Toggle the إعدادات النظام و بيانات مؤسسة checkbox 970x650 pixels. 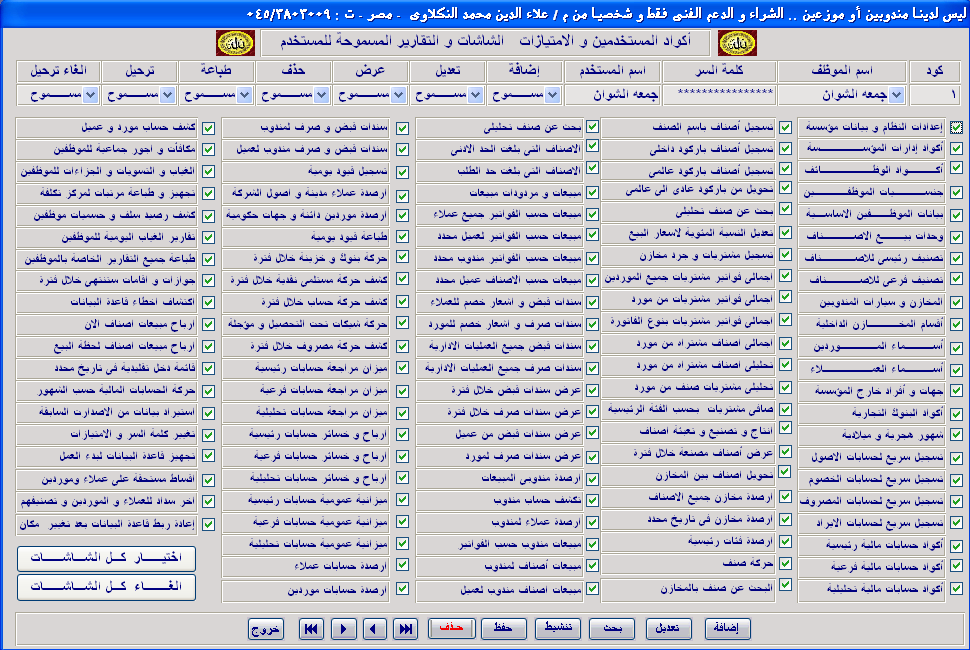pyautogui.click(x=957, y=128)
